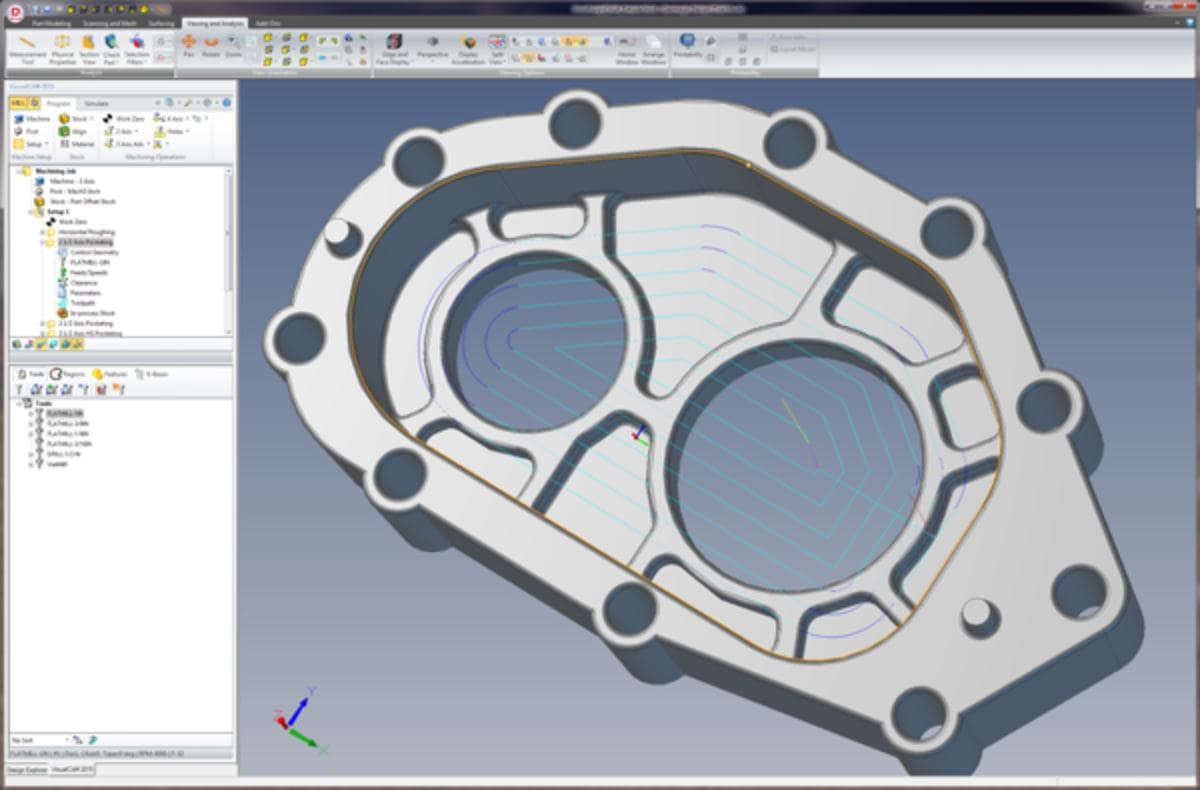Open the Setup dropdown
The width and height of the screenshot is (1200, 790).
30,144
